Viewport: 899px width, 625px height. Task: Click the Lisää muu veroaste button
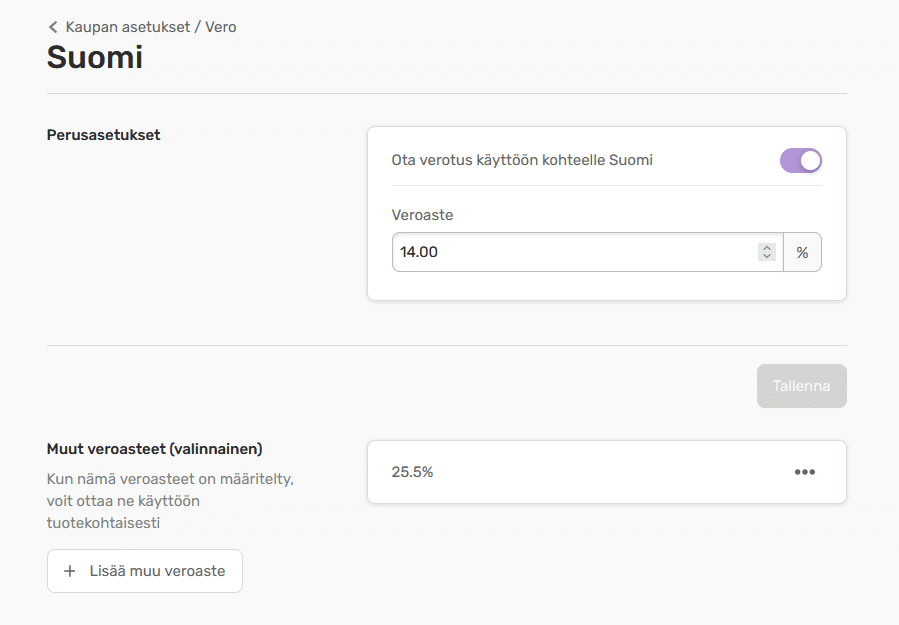[x=145, y=571]
